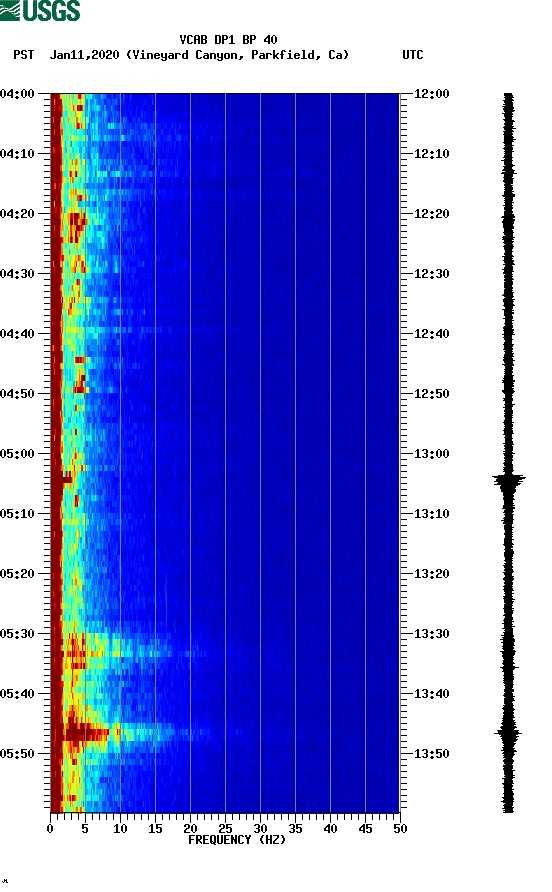Click the 05:20 PST time label

[17, 573]
